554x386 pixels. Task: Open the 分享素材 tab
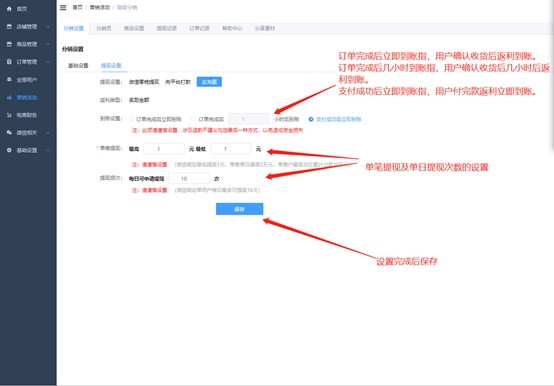pos(265,28)
